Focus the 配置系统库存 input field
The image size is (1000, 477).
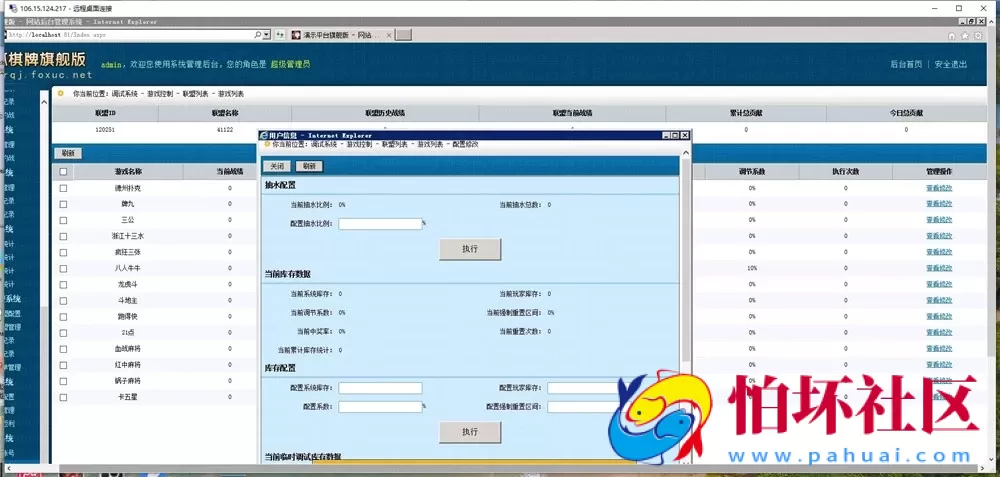pos(380,388)
